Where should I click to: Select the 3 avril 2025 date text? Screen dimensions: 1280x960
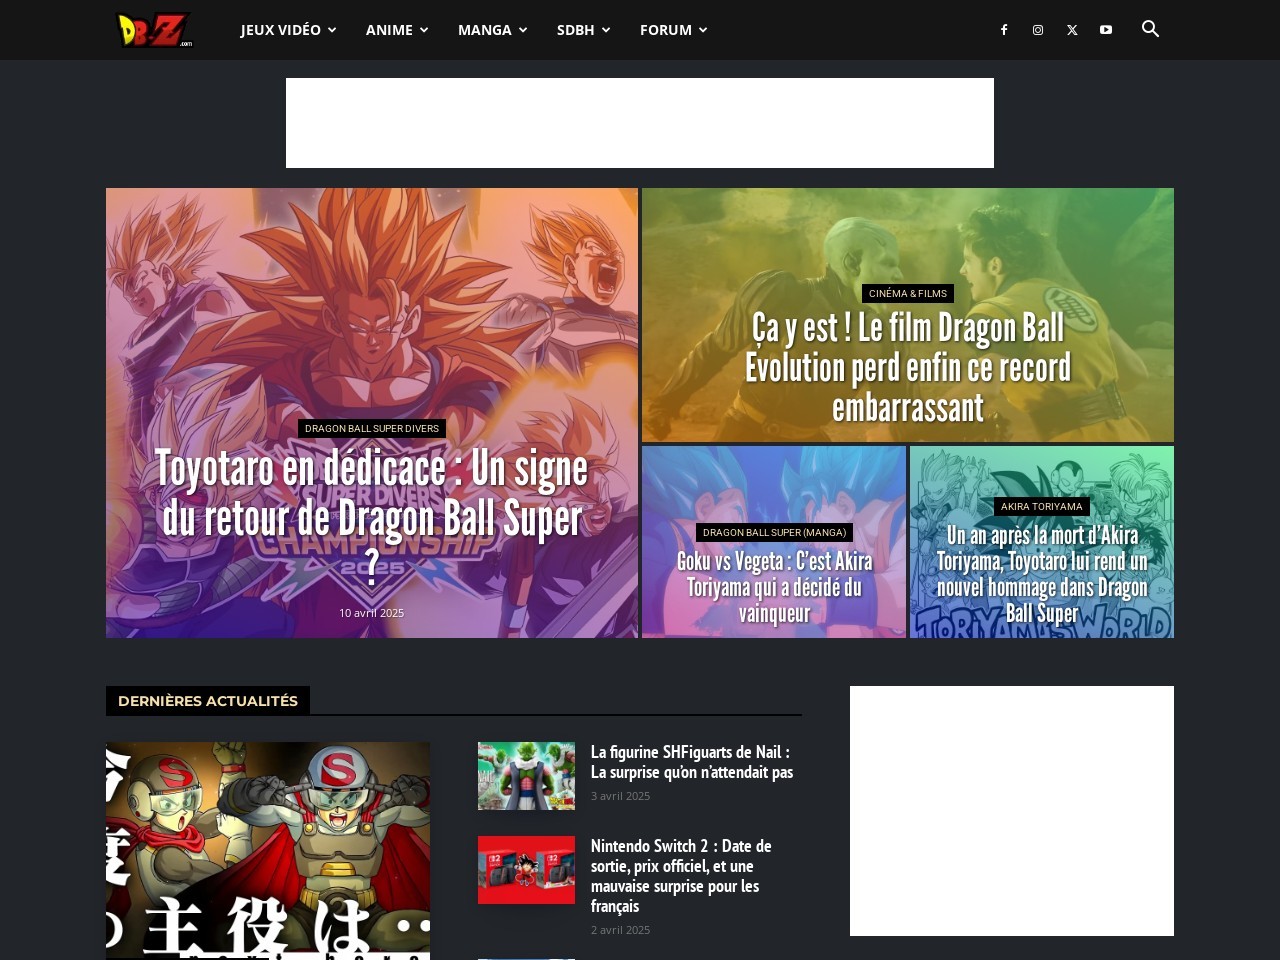click(x=620, y=796)
